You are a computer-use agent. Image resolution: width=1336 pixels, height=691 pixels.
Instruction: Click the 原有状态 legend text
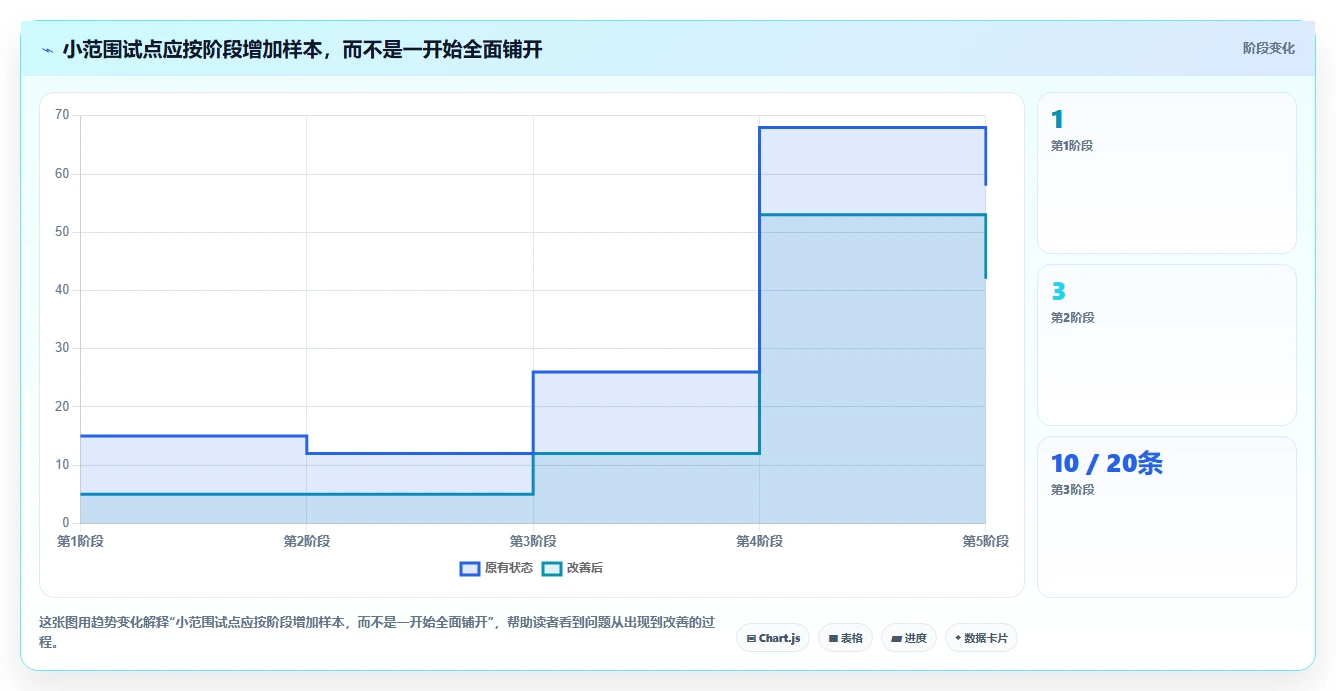(509, 568)
